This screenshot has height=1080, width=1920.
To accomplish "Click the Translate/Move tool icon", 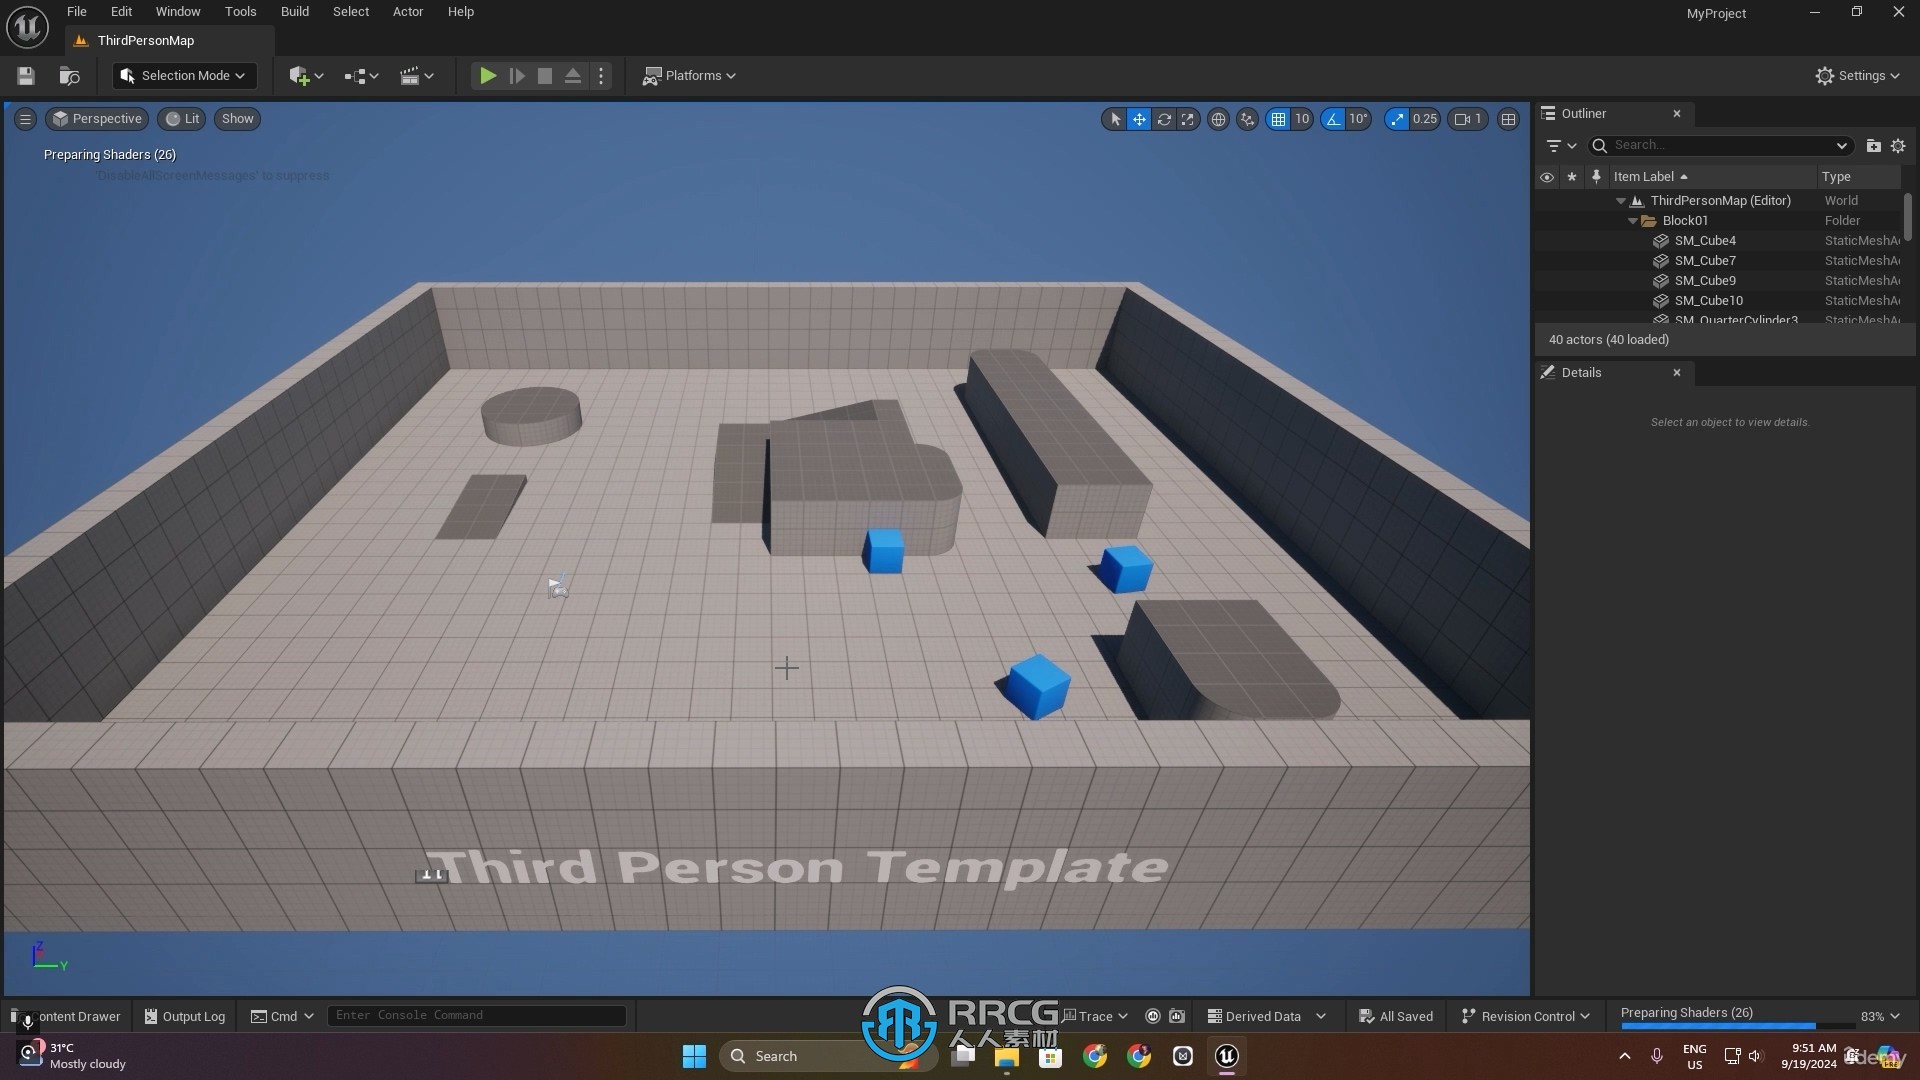I will click(x=1137, y=119).
